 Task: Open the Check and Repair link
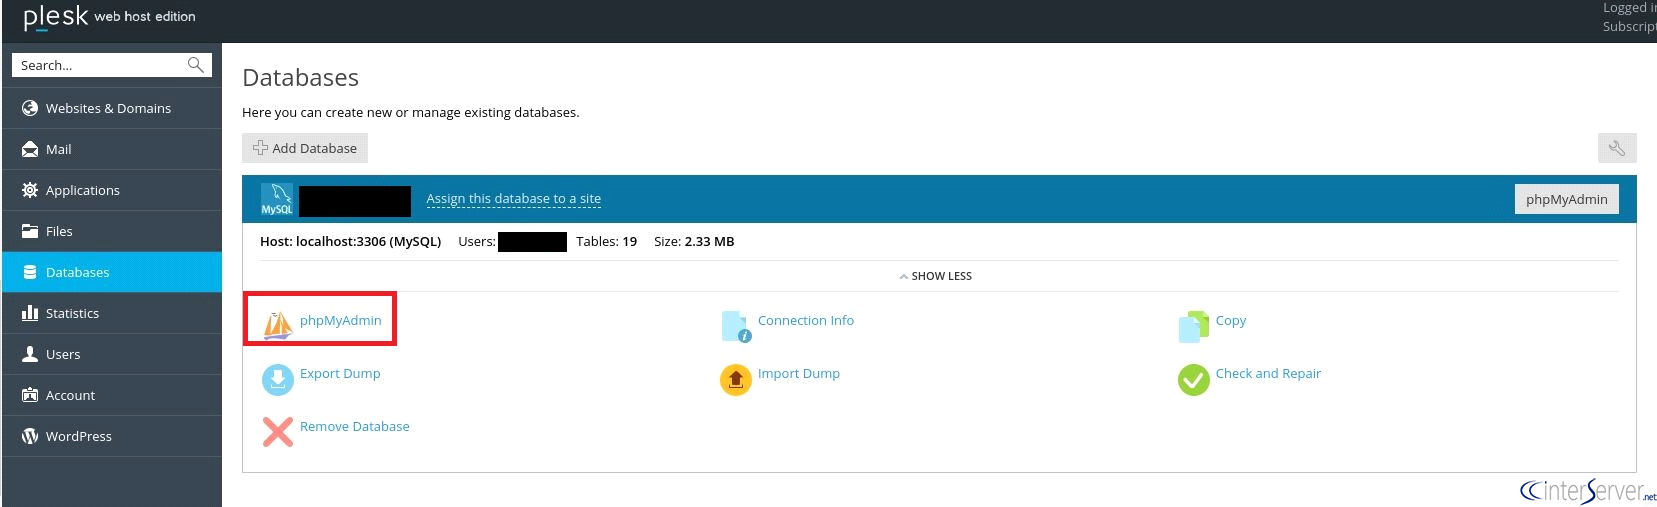1268,373
